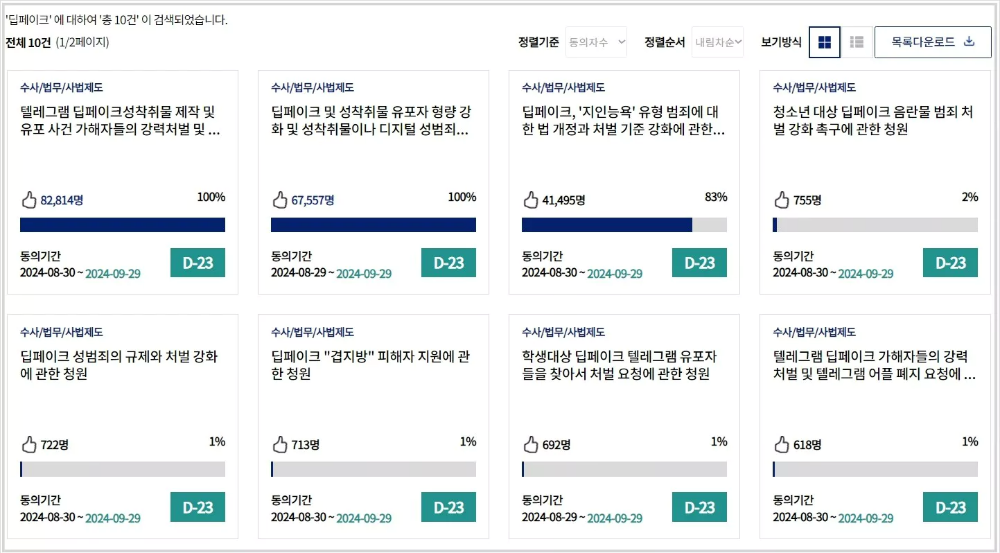Click 수사/법무/사법제도 category on 학생대상 딥페이크 card
Viewport: 1000px width, 553px height.
(563, 332)
